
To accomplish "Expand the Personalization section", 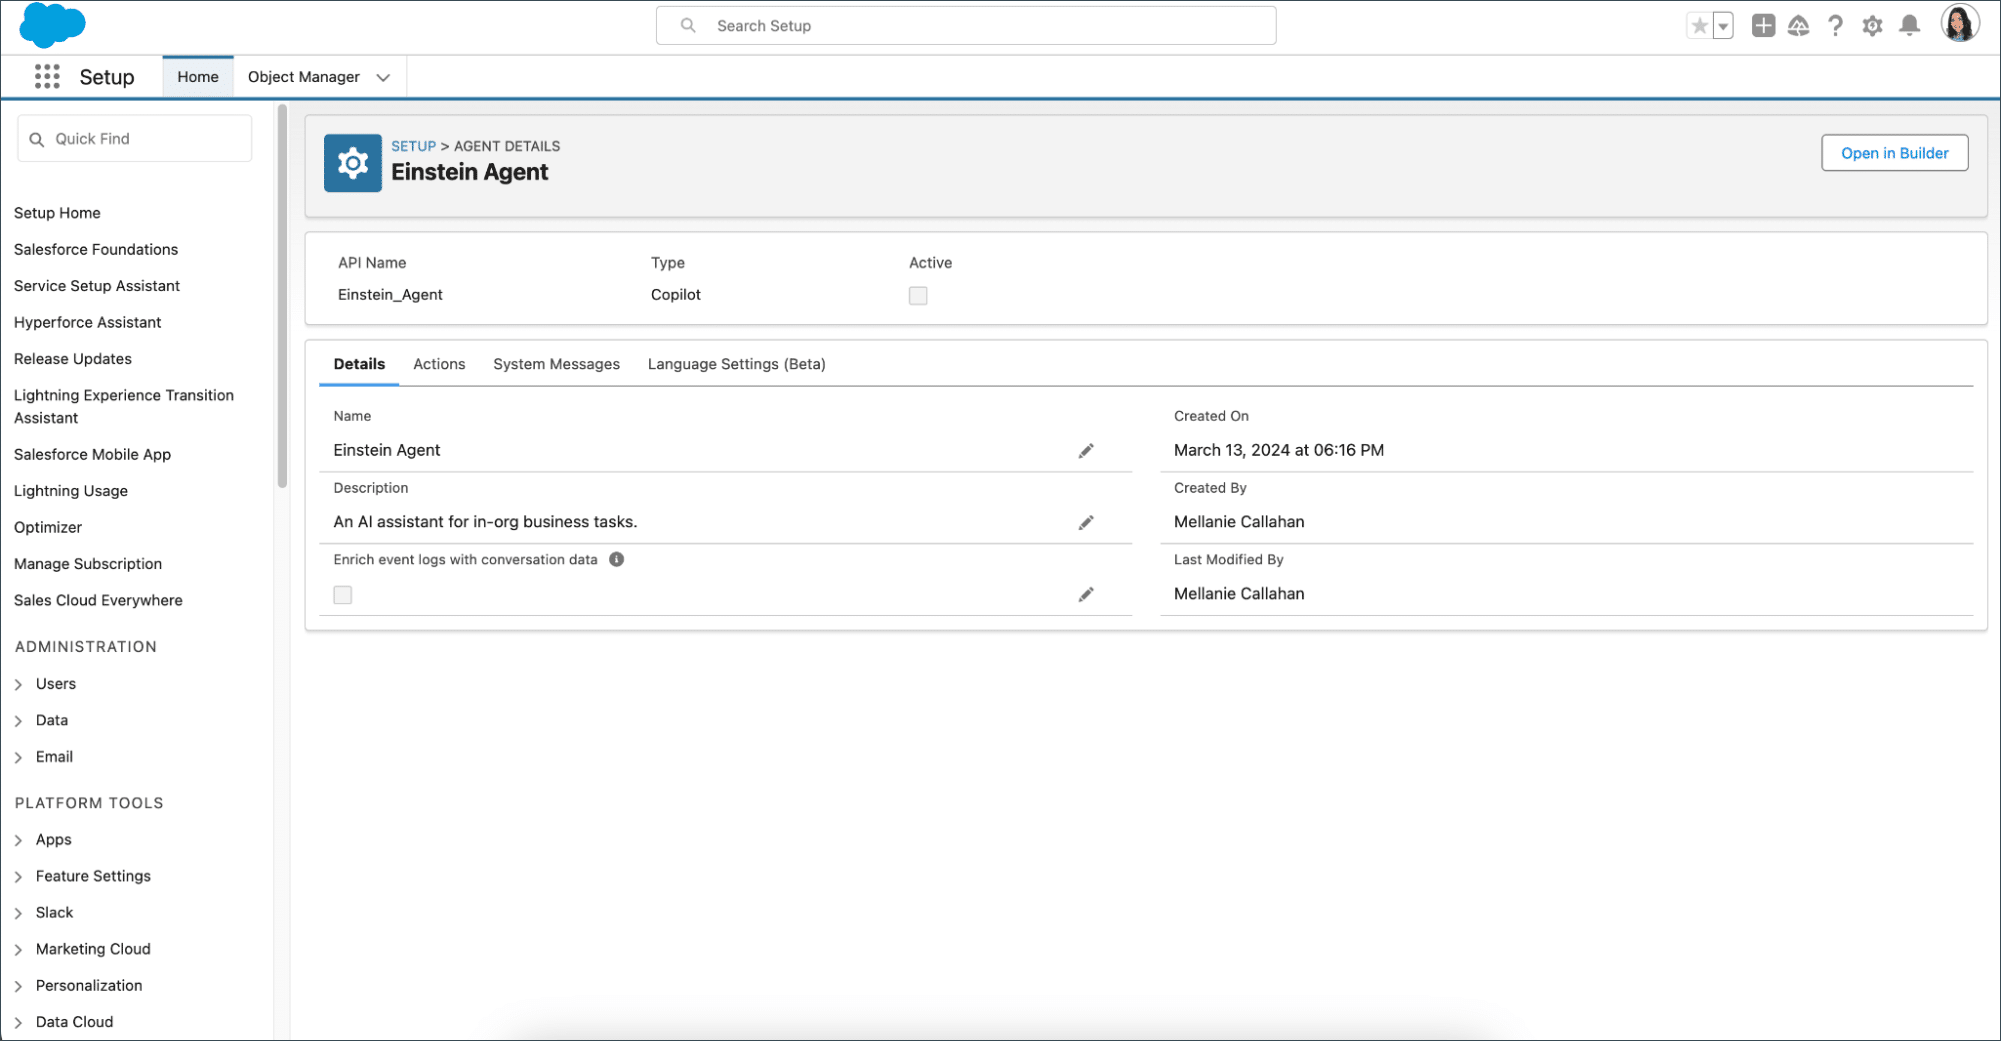I will pyautogui.click(x=19, y=986).
